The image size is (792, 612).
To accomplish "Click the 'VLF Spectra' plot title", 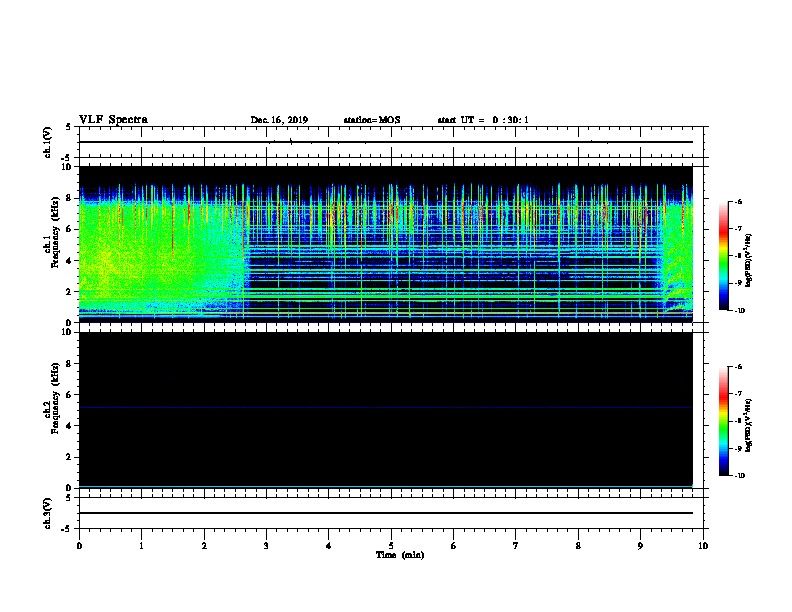I will [113, 120].
